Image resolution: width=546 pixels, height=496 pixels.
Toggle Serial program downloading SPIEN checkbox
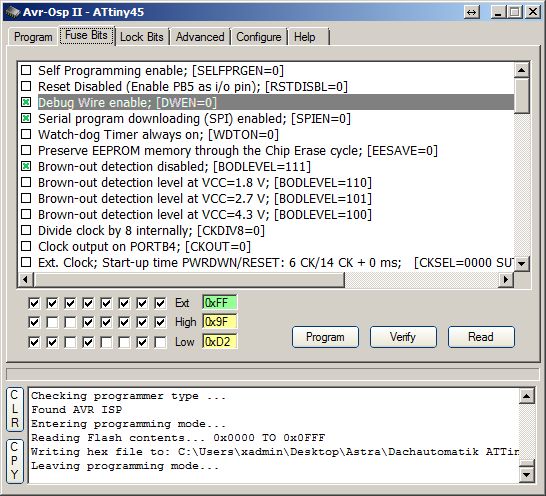[x=26, y=118]
